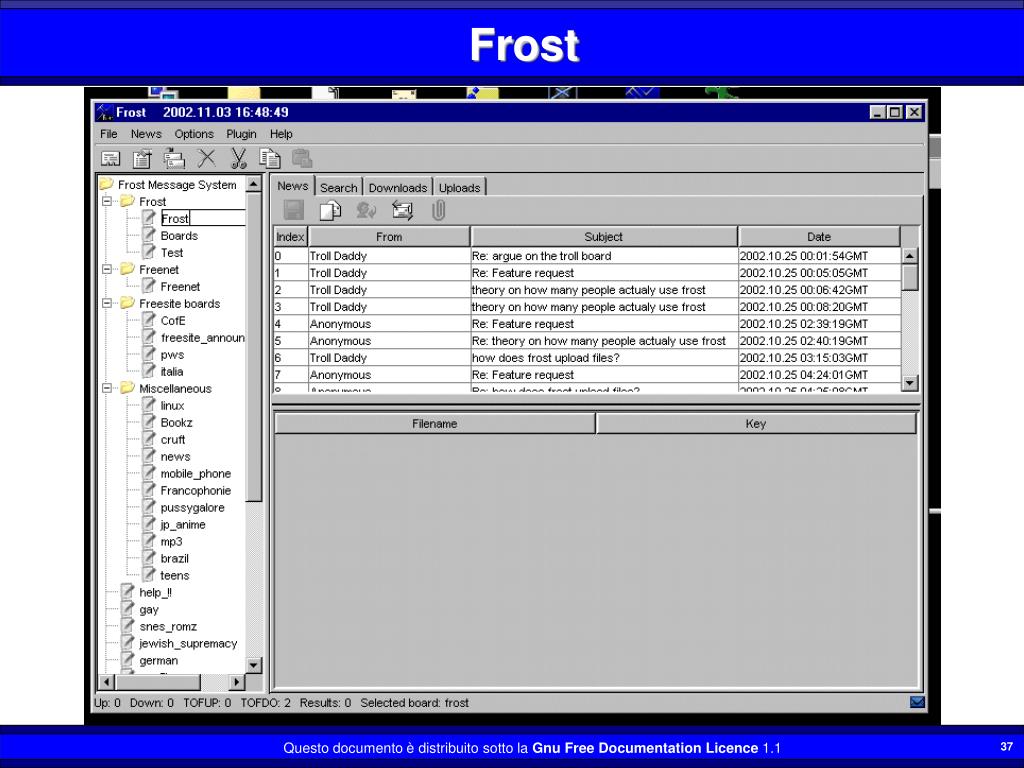Collapse the Frost folder in tree

point(107,202)
